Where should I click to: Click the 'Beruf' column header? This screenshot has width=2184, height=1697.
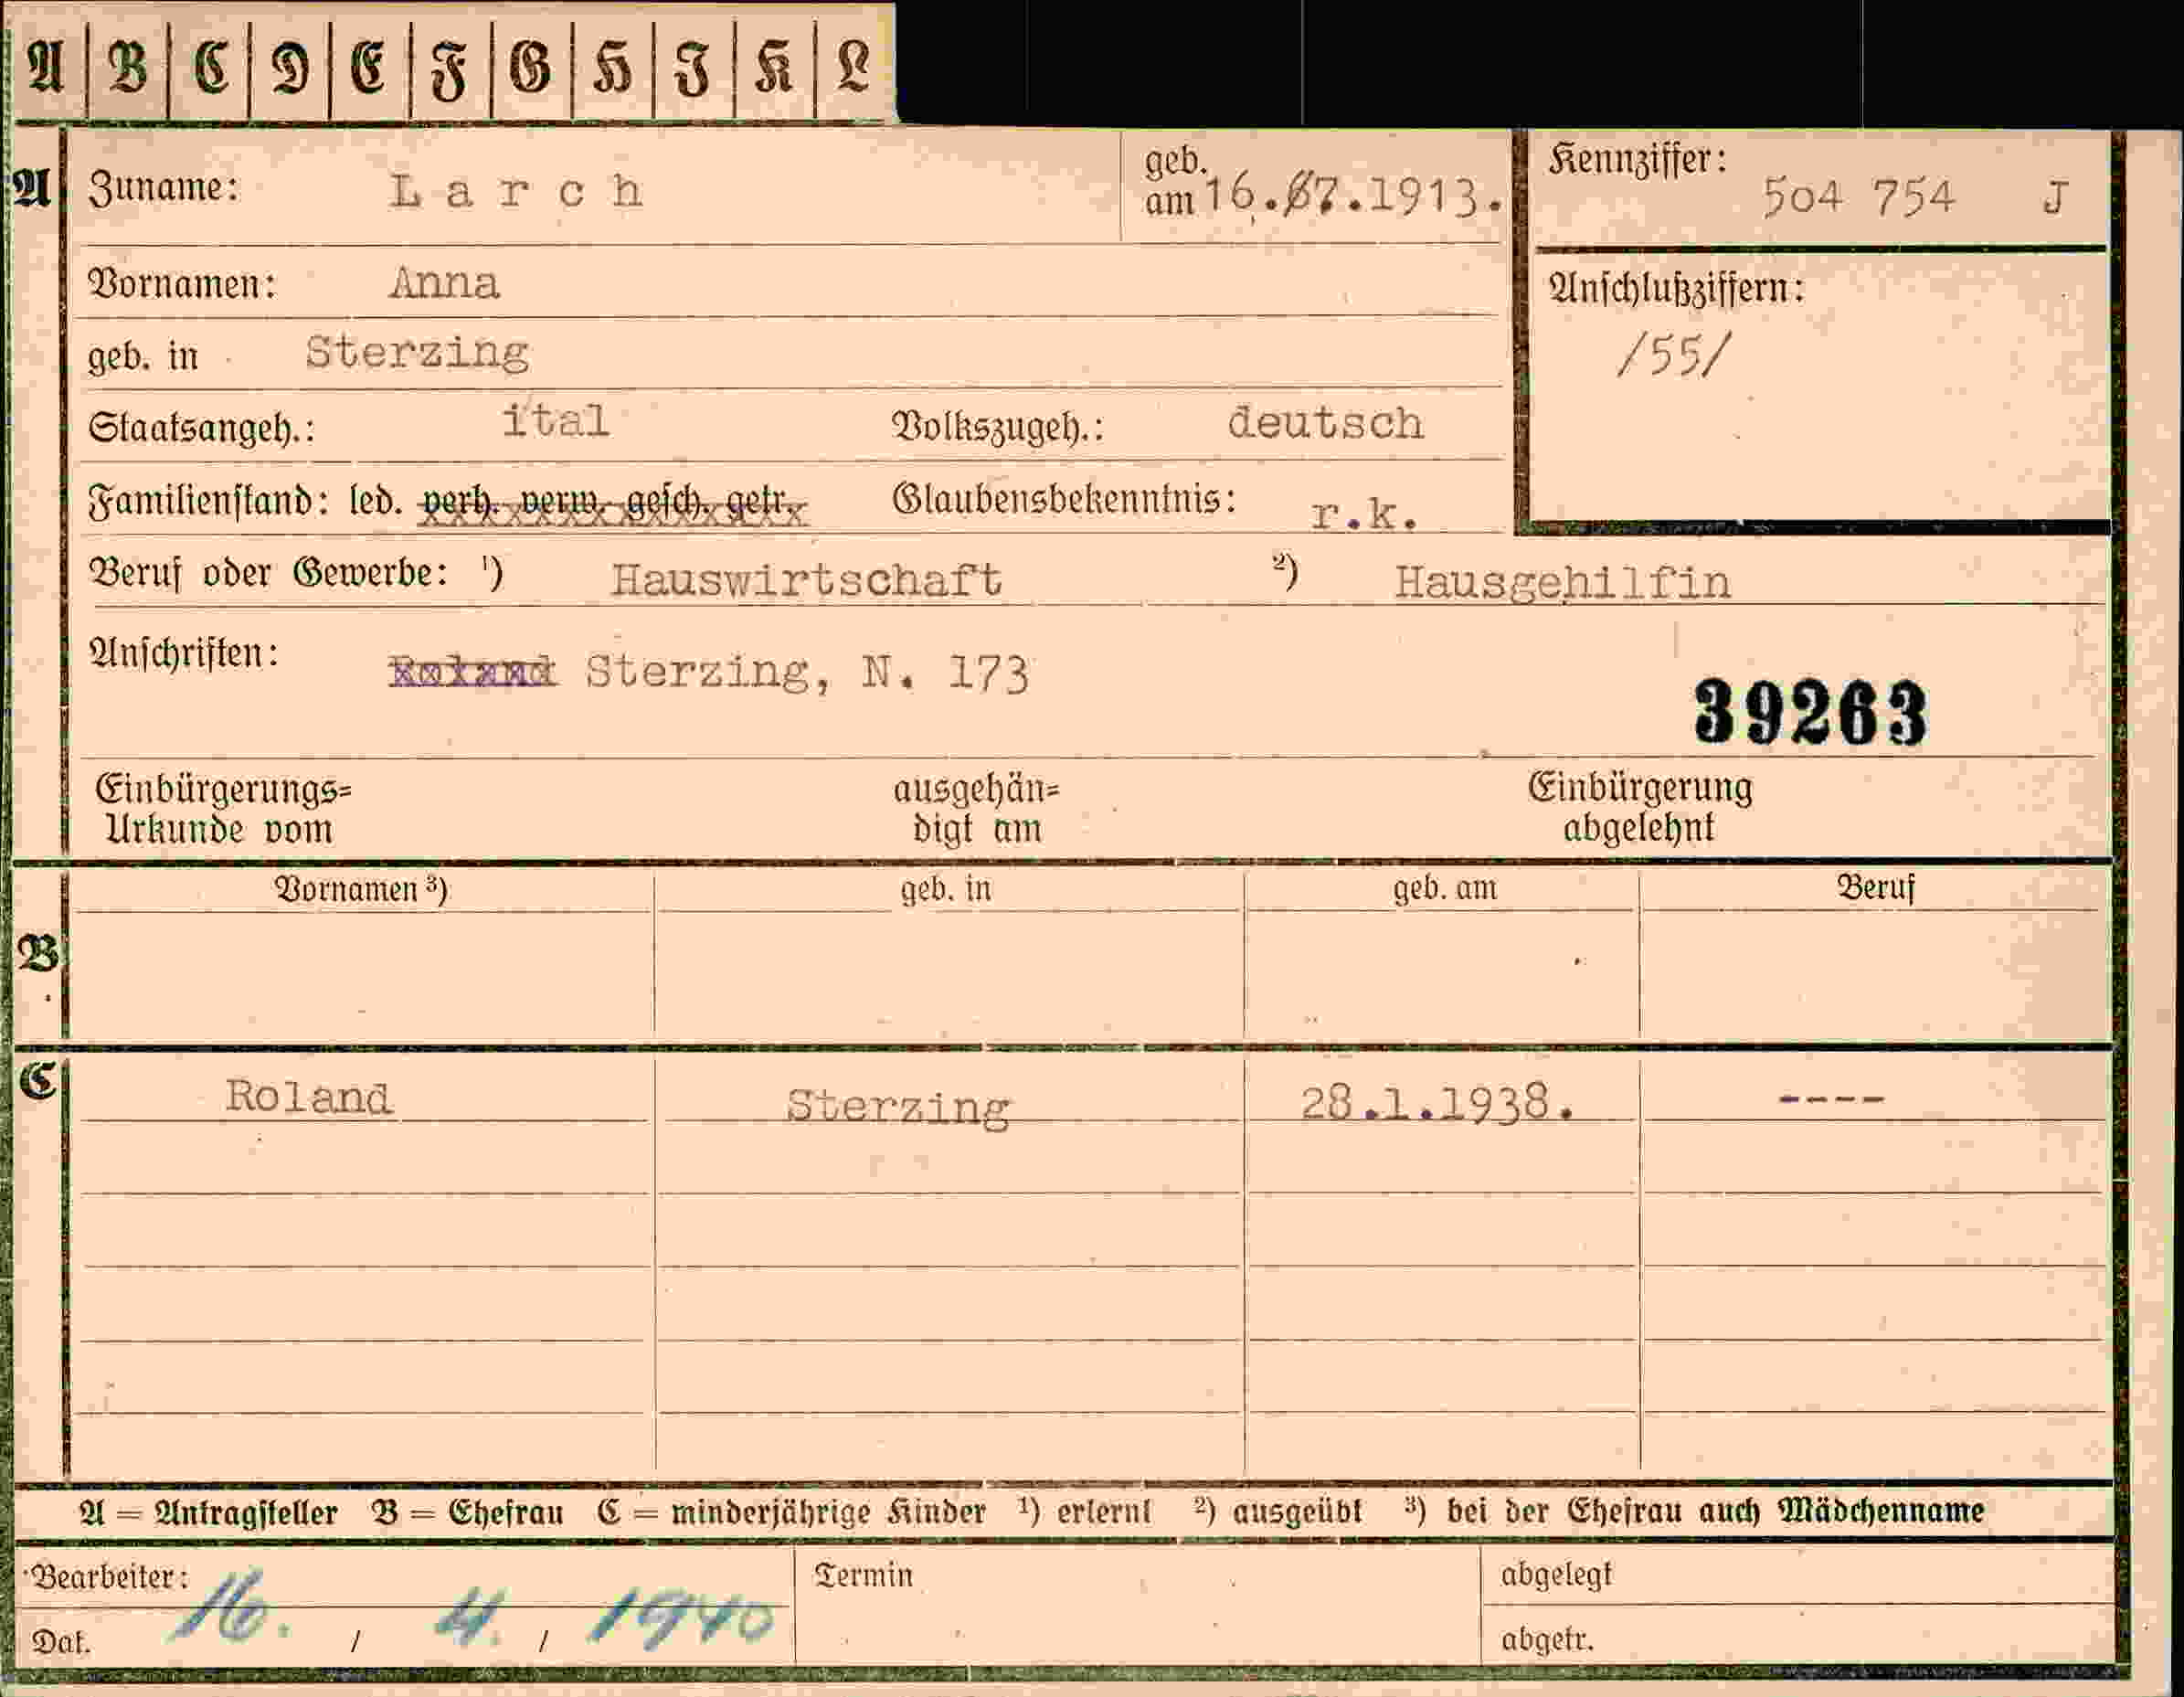coord(1875,888)
